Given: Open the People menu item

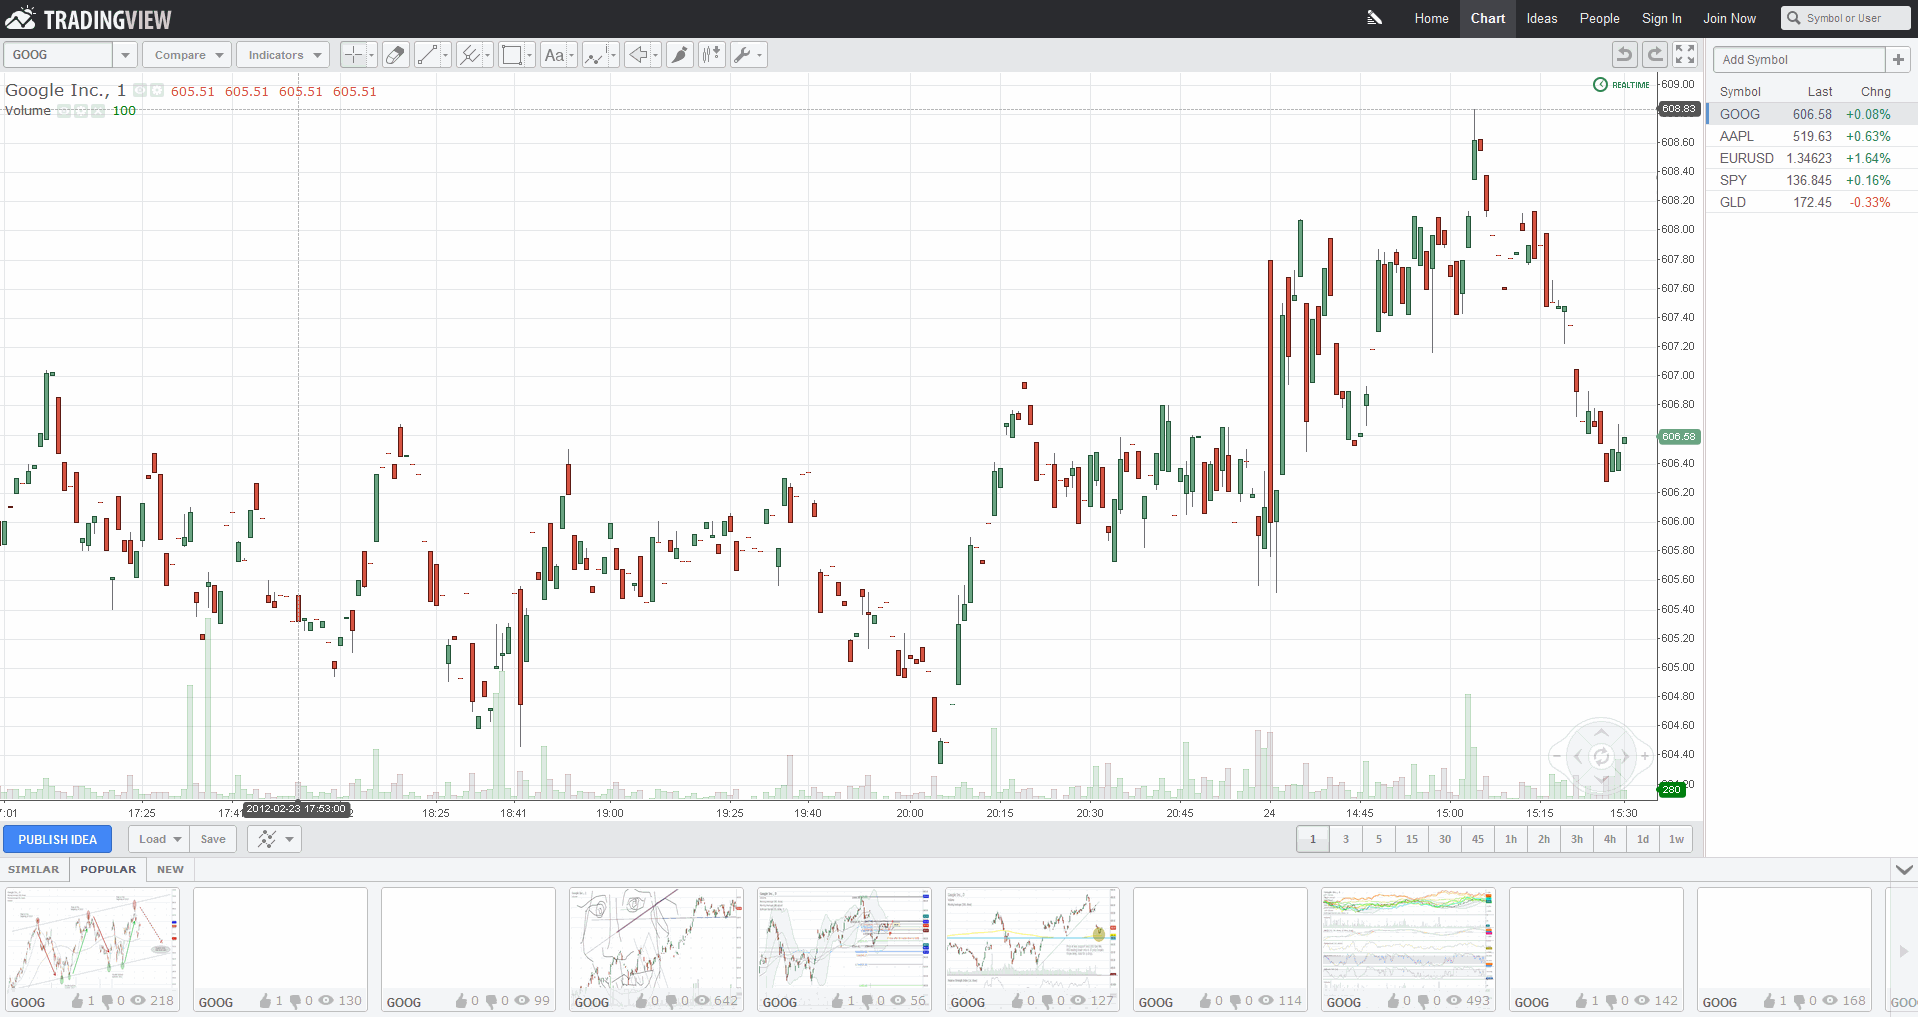Looking at the screenshot, I should 1599,18.
